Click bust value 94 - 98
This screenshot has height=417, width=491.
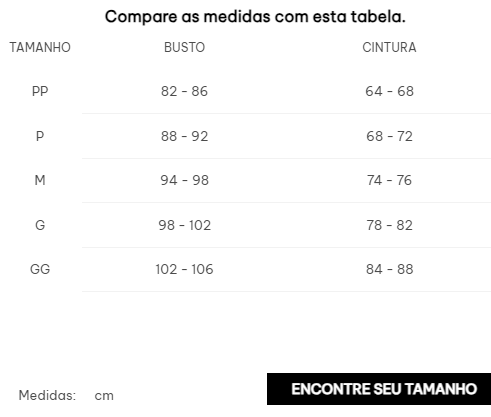point(184,180)
